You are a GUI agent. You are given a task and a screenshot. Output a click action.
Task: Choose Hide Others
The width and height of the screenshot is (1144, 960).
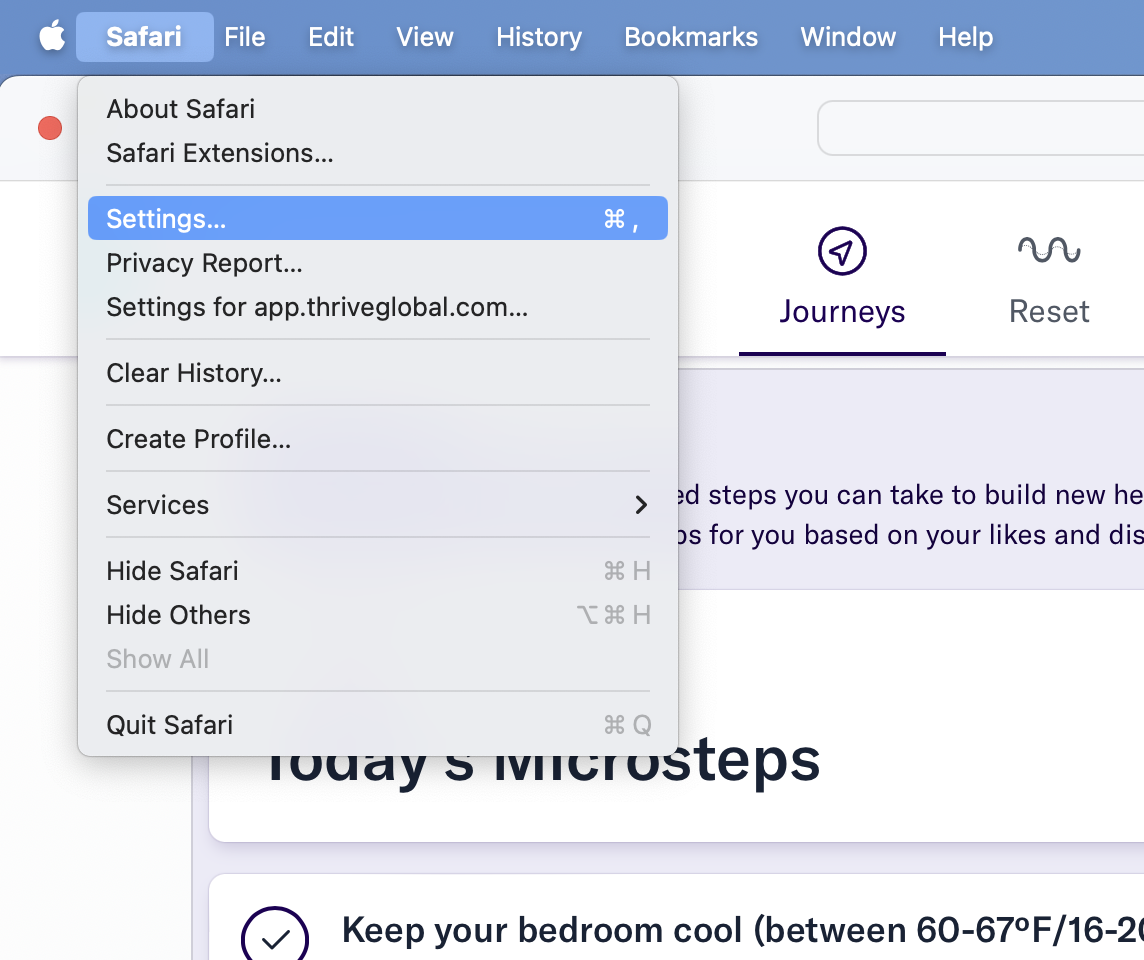(378, 615)
